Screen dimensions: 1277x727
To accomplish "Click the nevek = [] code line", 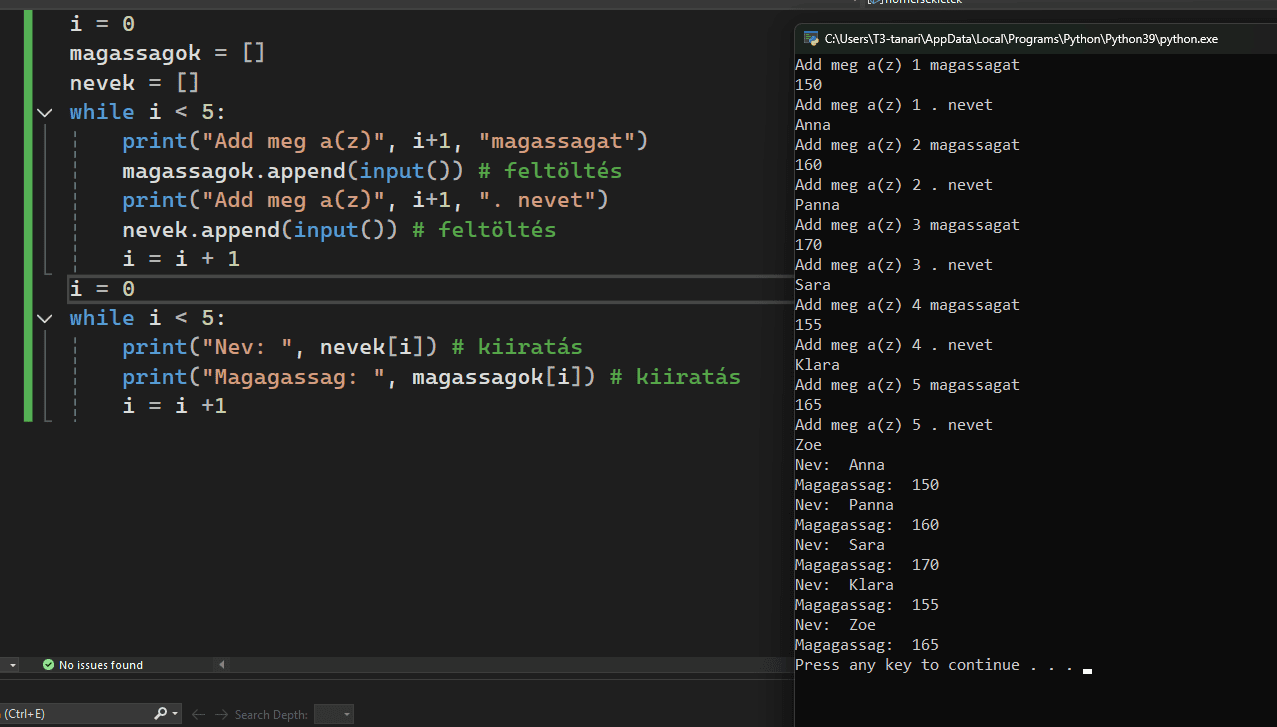I will click(x=134, y=83).
